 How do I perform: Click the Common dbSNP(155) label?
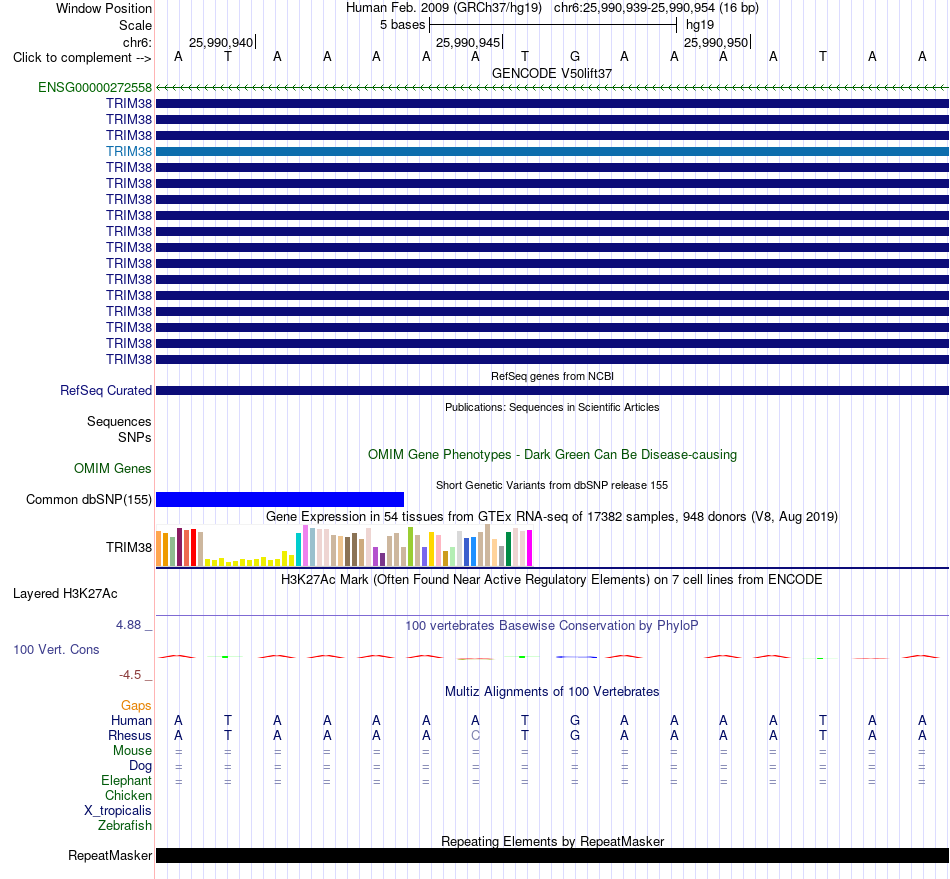point(88,500)
